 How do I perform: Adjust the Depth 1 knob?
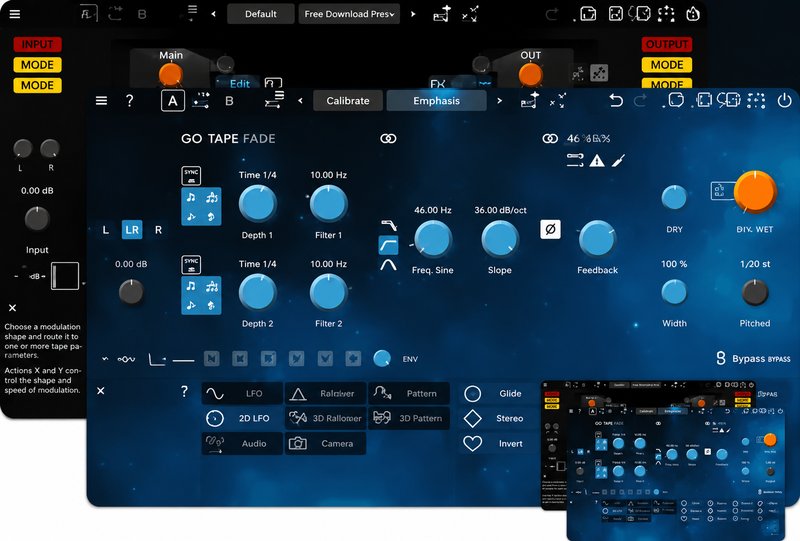258,204
